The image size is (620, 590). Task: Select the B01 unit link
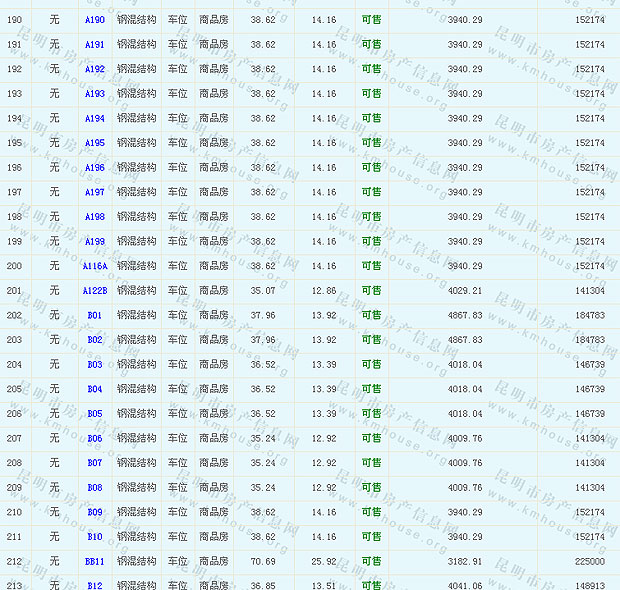tap(95, 315)
